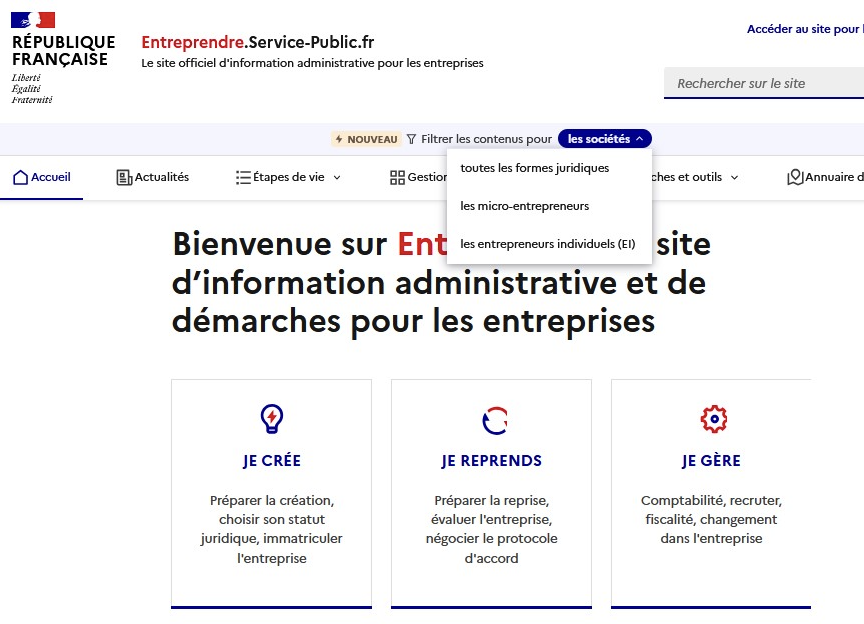Click the circular arrows icon above Je reprends

(494, 420)
